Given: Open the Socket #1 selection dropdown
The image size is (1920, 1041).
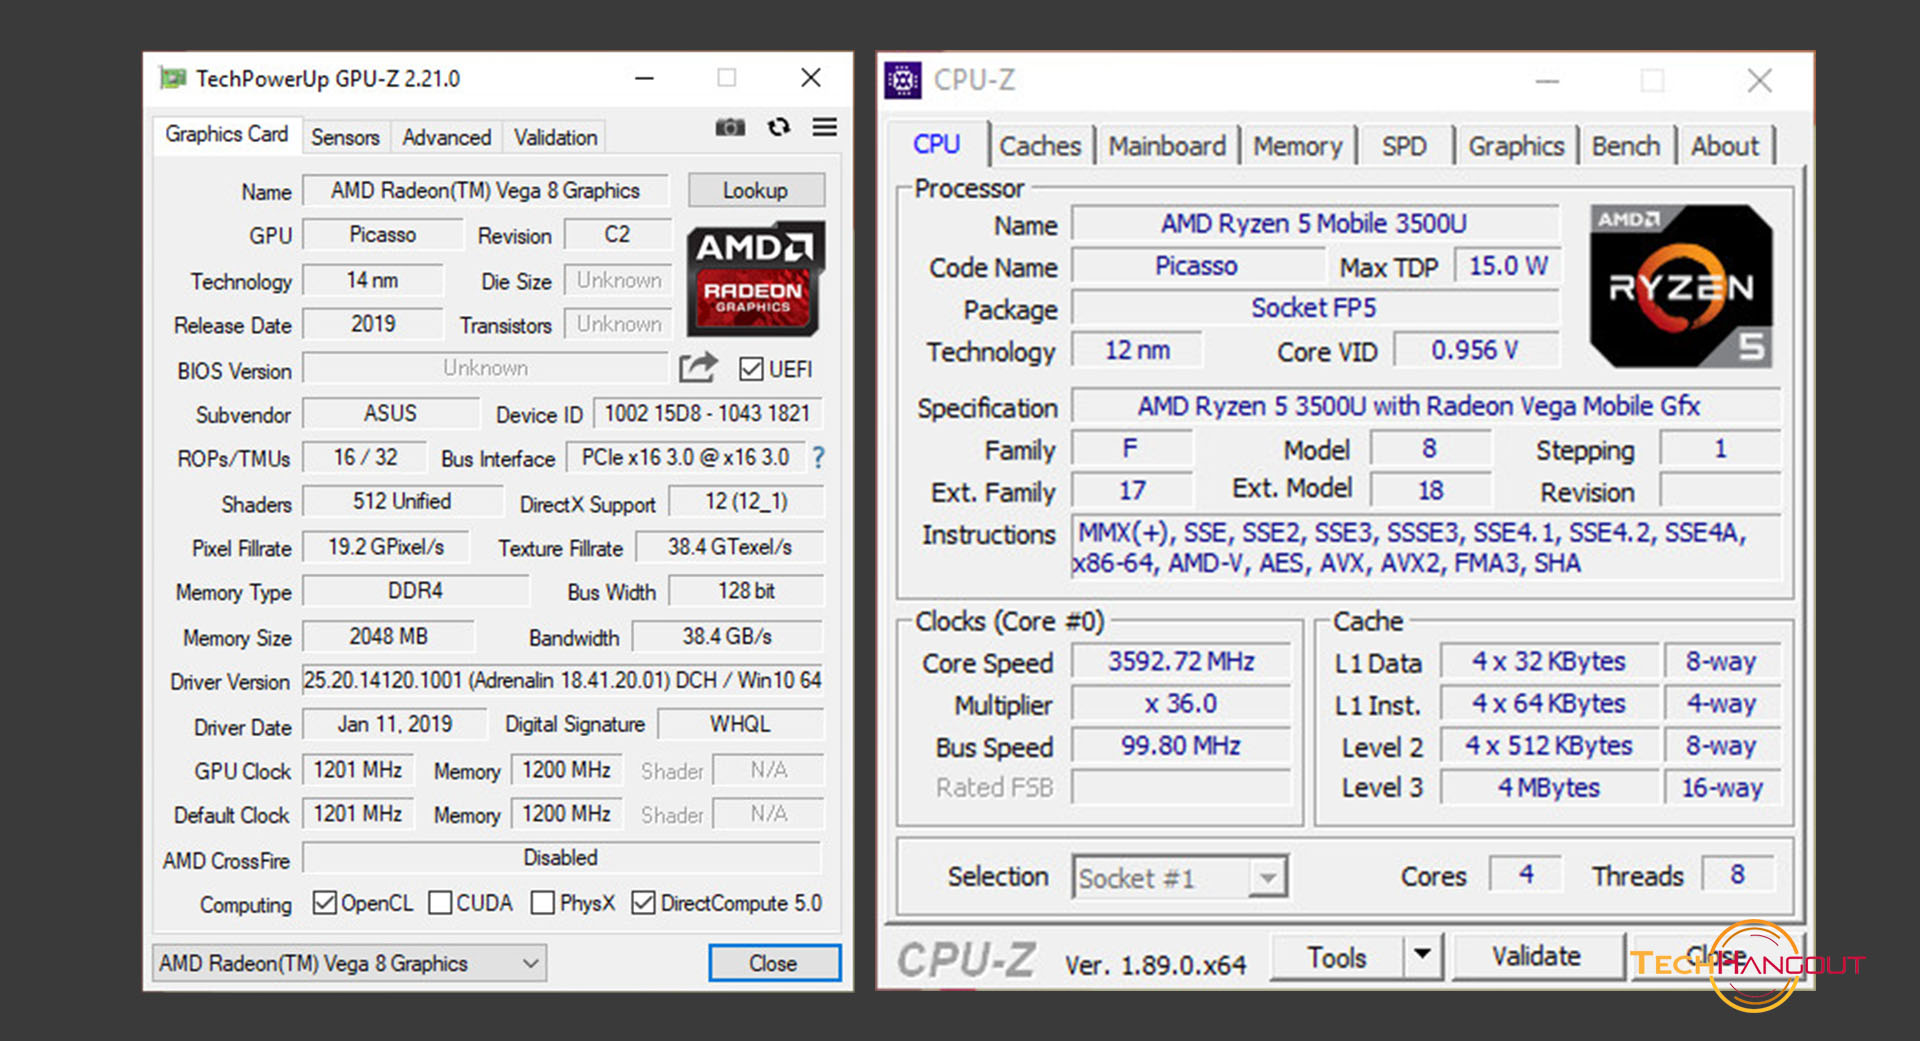Looking at the screenshot, I should pos(1180,878).
